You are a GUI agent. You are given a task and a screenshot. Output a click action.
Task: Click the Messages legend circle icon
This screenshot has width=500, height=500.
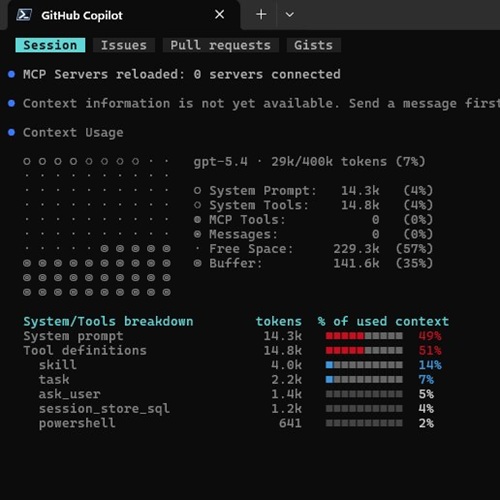[x=197, y=234]
